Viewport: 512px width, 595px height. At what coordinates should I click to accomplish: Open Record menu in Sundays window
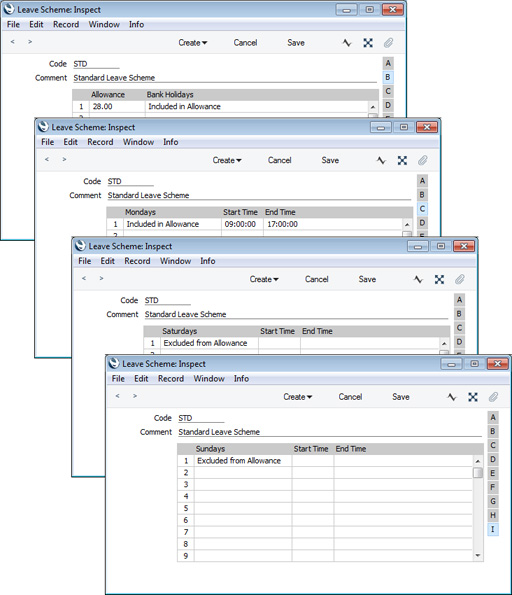click(171, 379)
